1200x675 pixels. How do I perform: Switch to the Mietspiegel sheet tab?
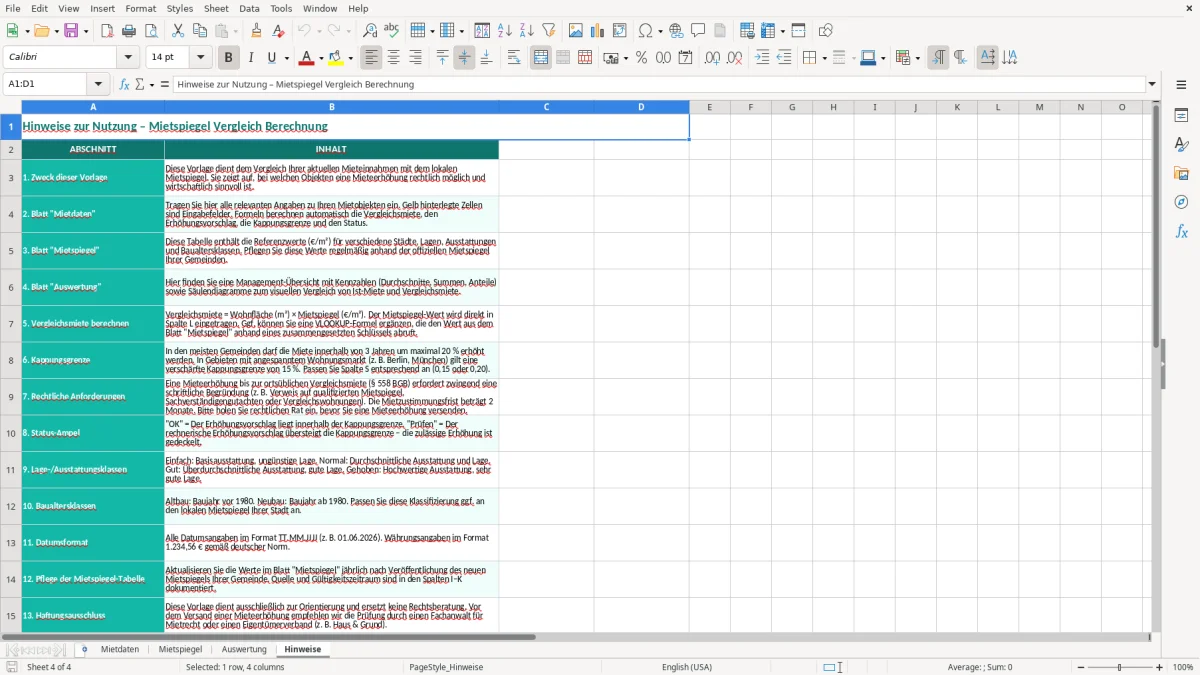pos(180,649)
